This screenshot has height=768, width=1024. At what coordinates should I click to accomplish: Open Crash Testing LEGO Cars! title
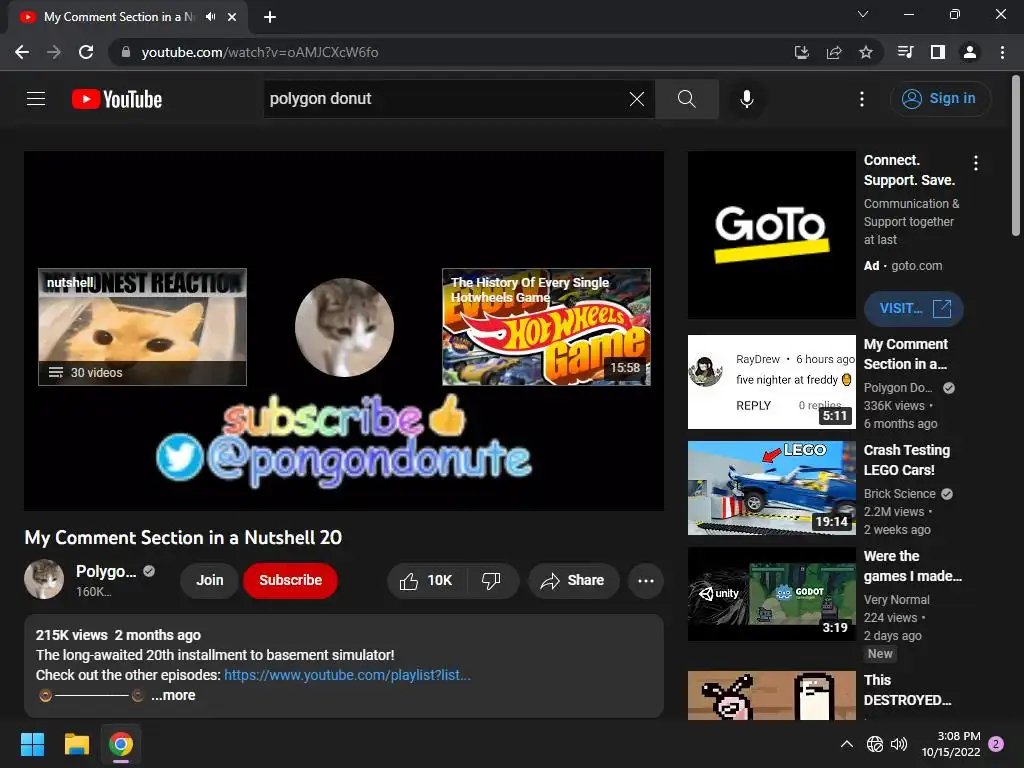coord(906,460)
